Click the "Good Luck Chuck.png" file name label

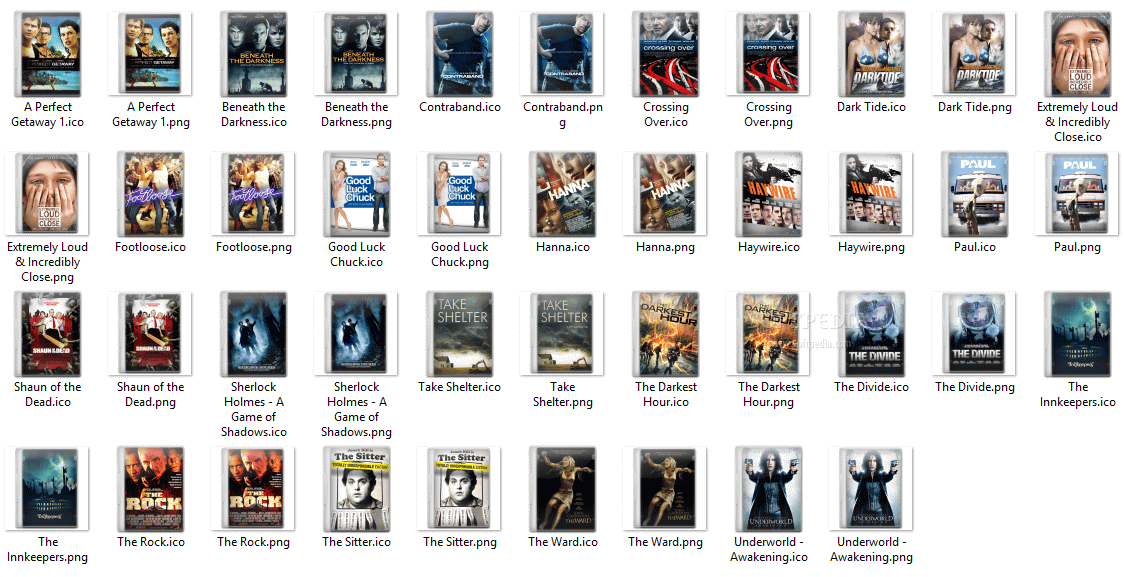point(459,254)
